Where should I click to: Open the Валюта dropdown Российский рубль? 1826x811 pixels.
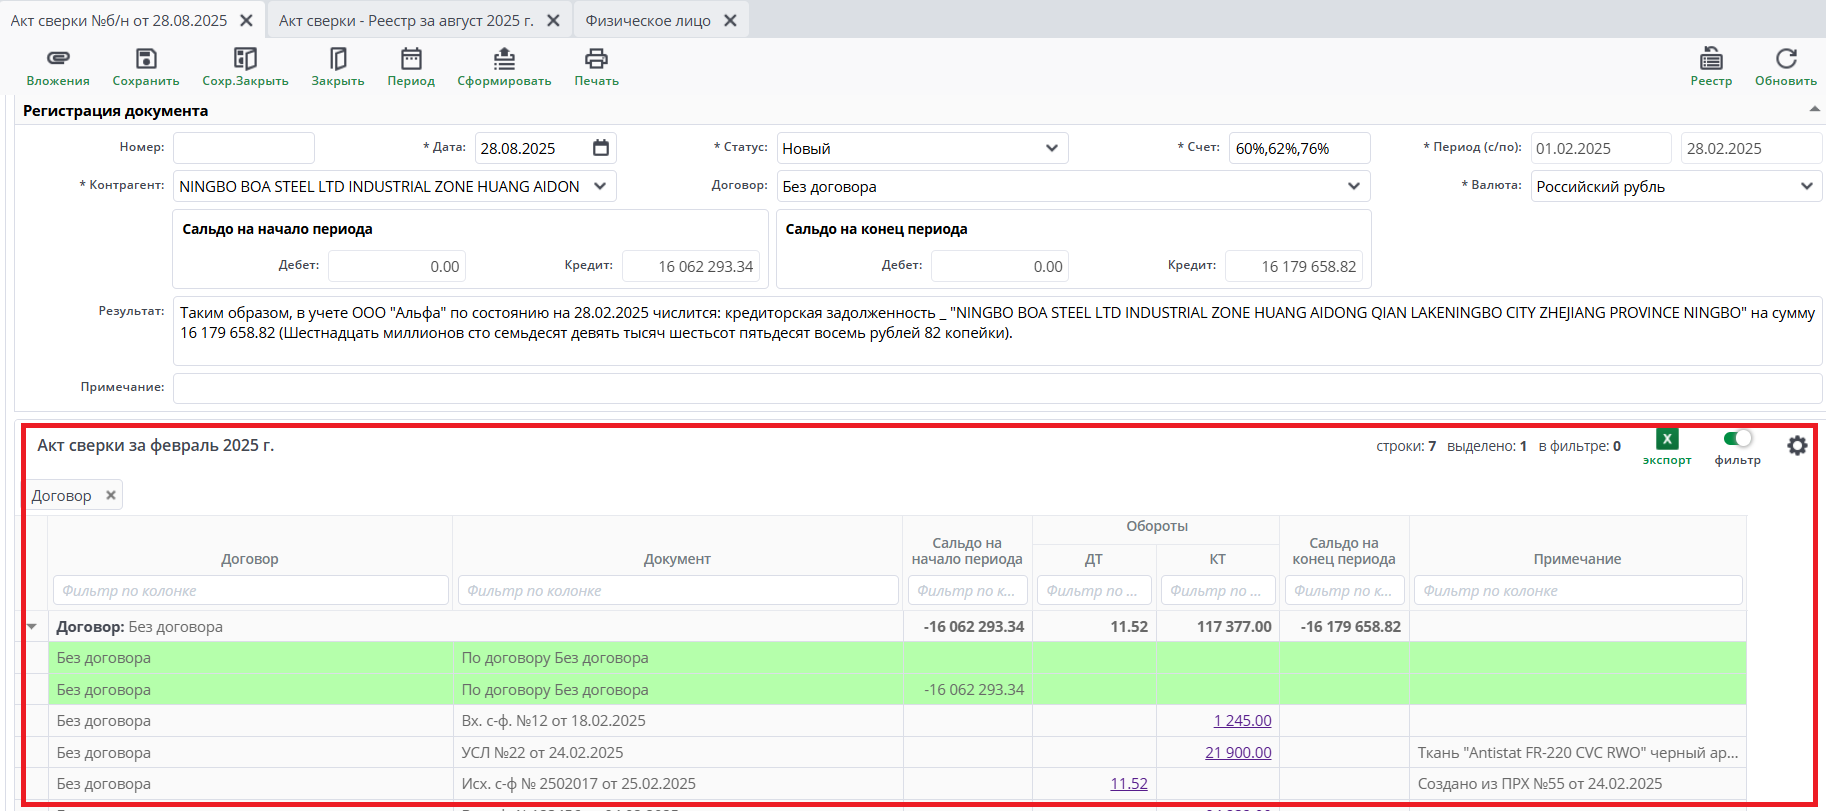click(1806, 186)
